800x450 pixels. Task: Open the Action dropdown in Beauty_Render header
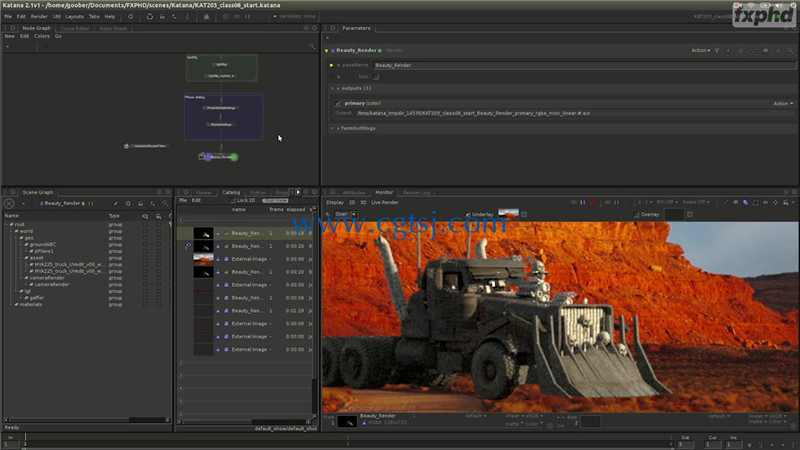click(x=701, y=51)
